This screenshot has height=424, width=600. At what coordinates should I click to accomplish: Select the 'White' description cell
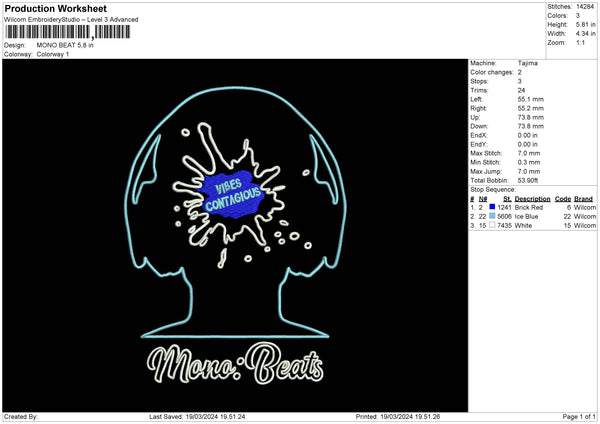pos(523,225)
